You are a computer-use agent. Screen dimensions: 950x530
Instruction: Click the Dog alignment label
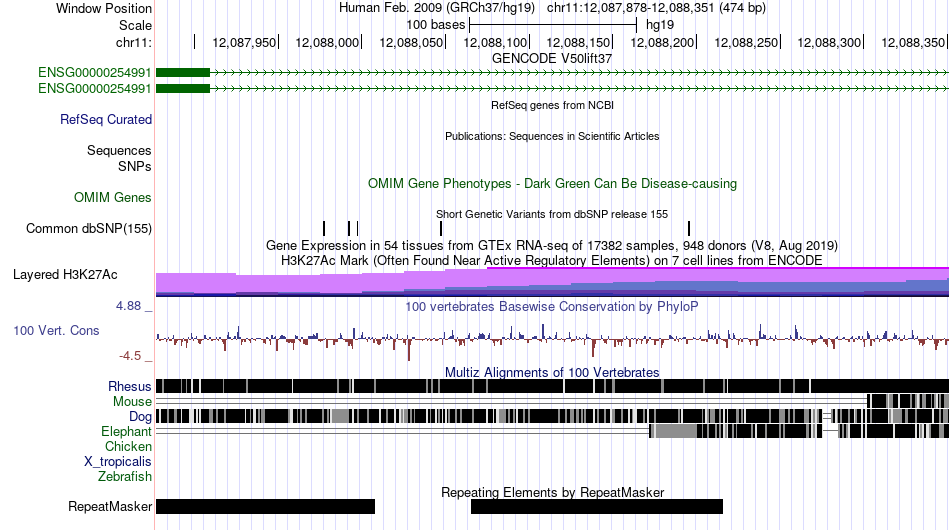click(x=140, y=416)
